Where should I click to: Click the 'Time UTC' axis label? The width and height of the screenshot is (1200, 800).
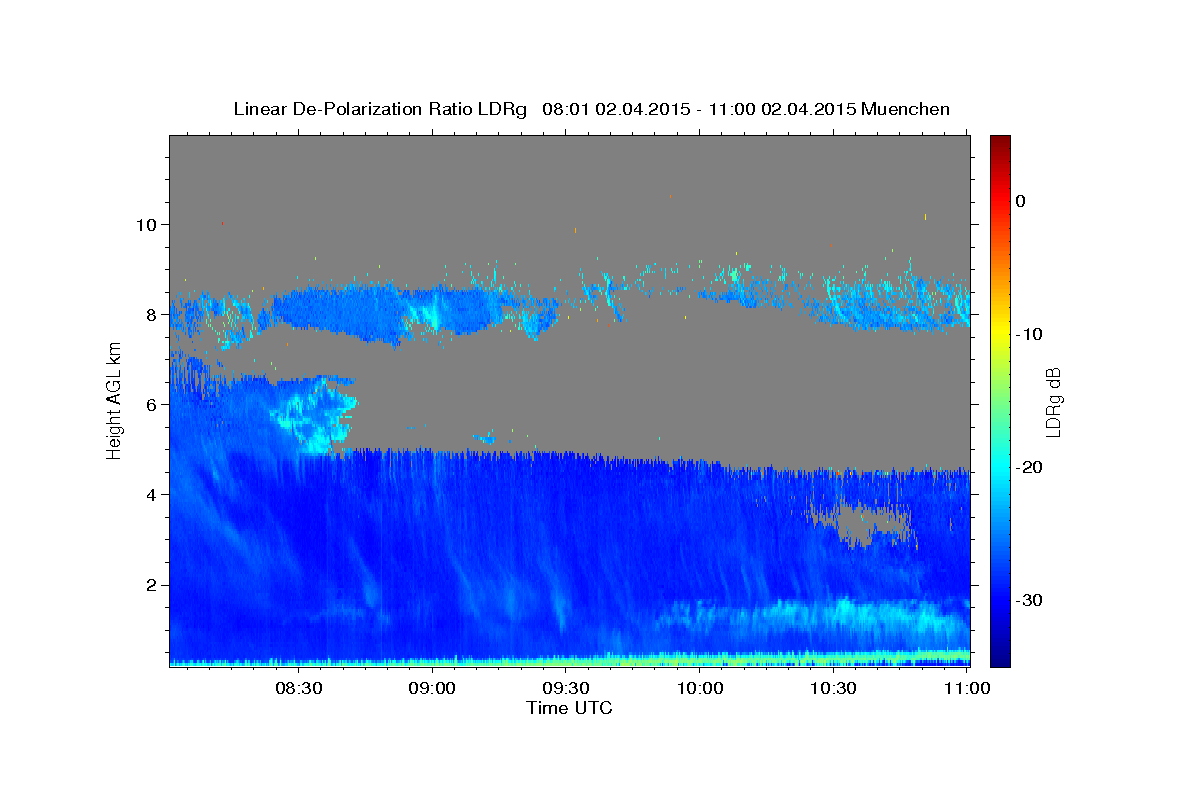tap(569, 708)
